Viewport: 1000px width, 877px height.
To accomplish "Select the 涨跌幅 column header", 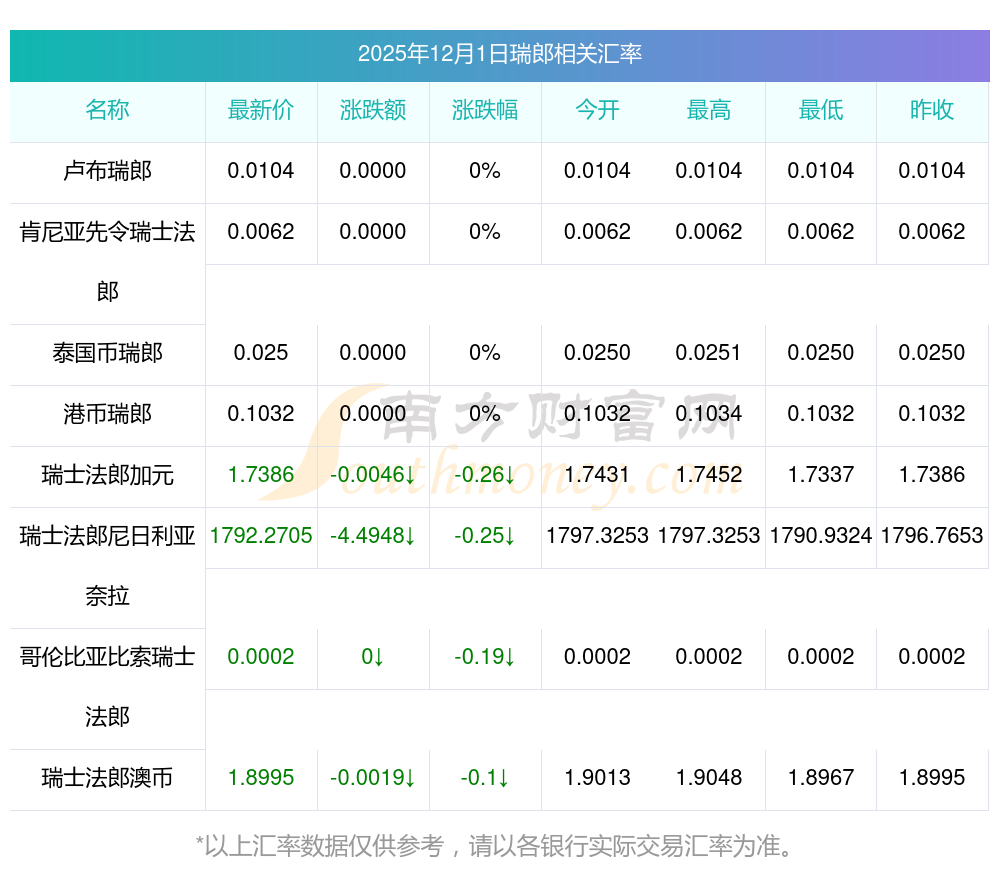I will pyautogui.click(x=485, y=111).
